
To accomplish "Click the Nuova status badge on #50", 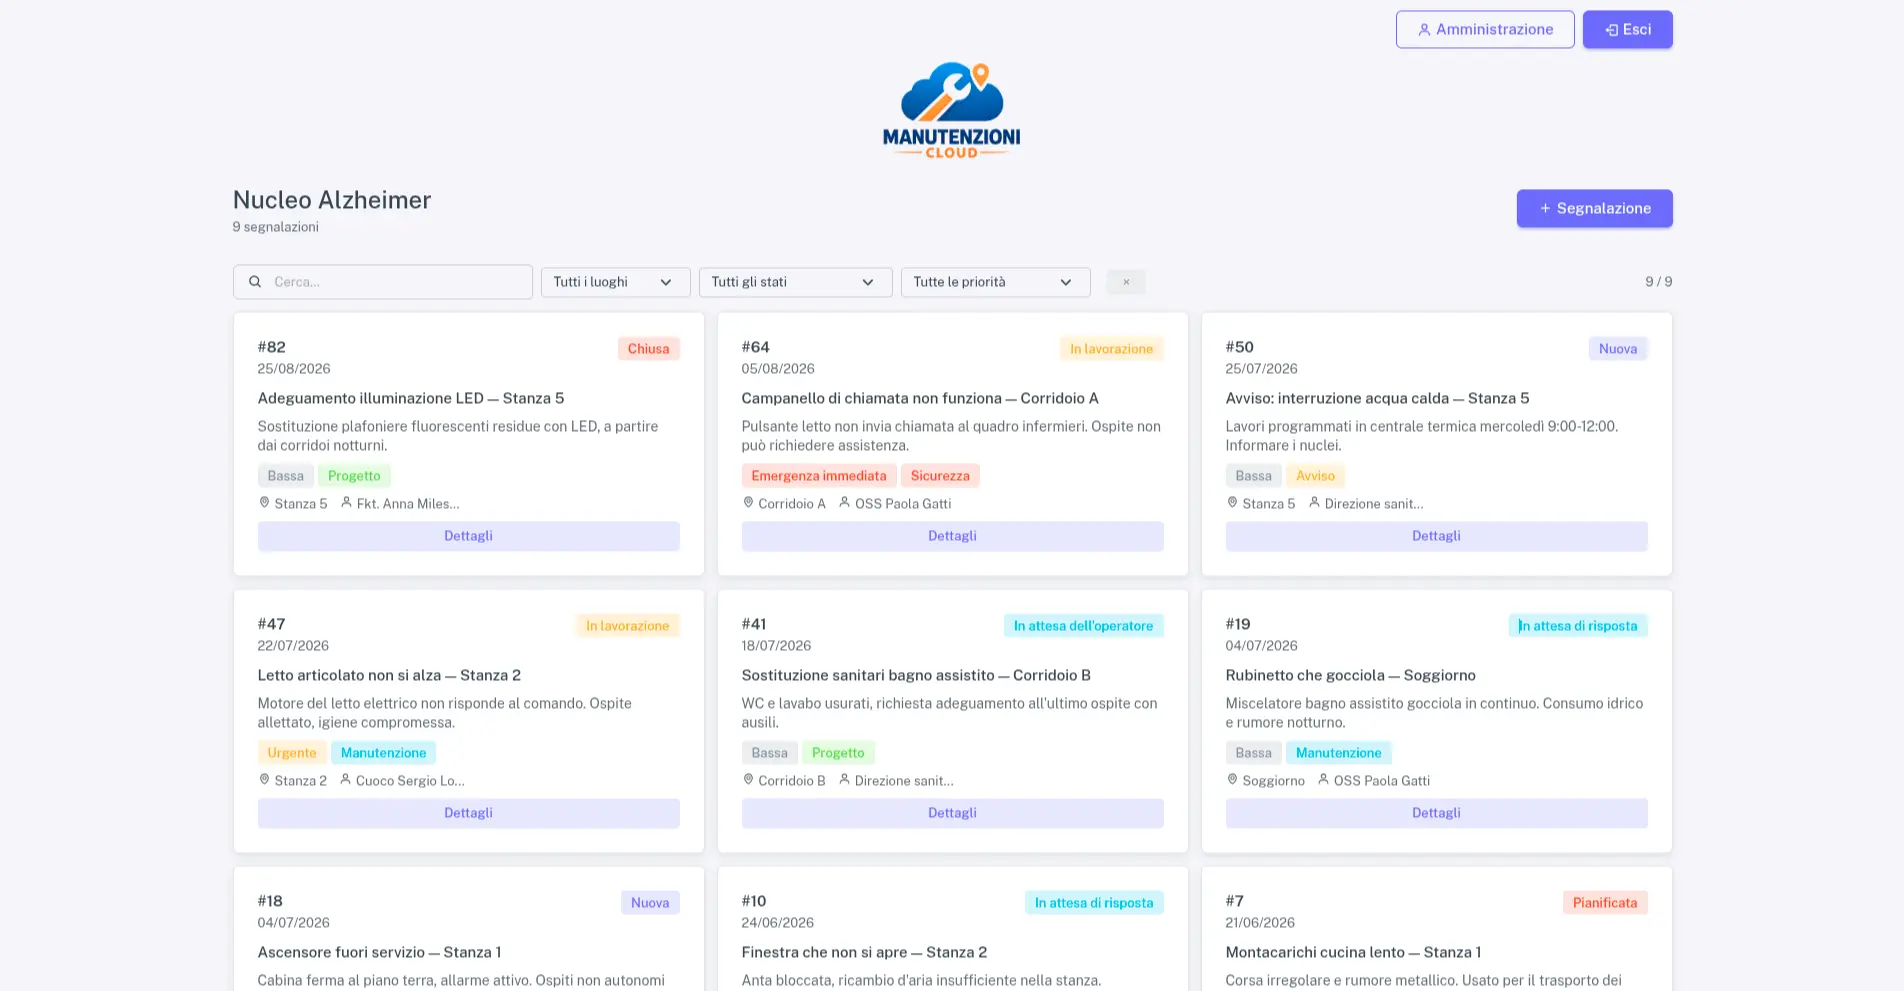I will 1617,349.
